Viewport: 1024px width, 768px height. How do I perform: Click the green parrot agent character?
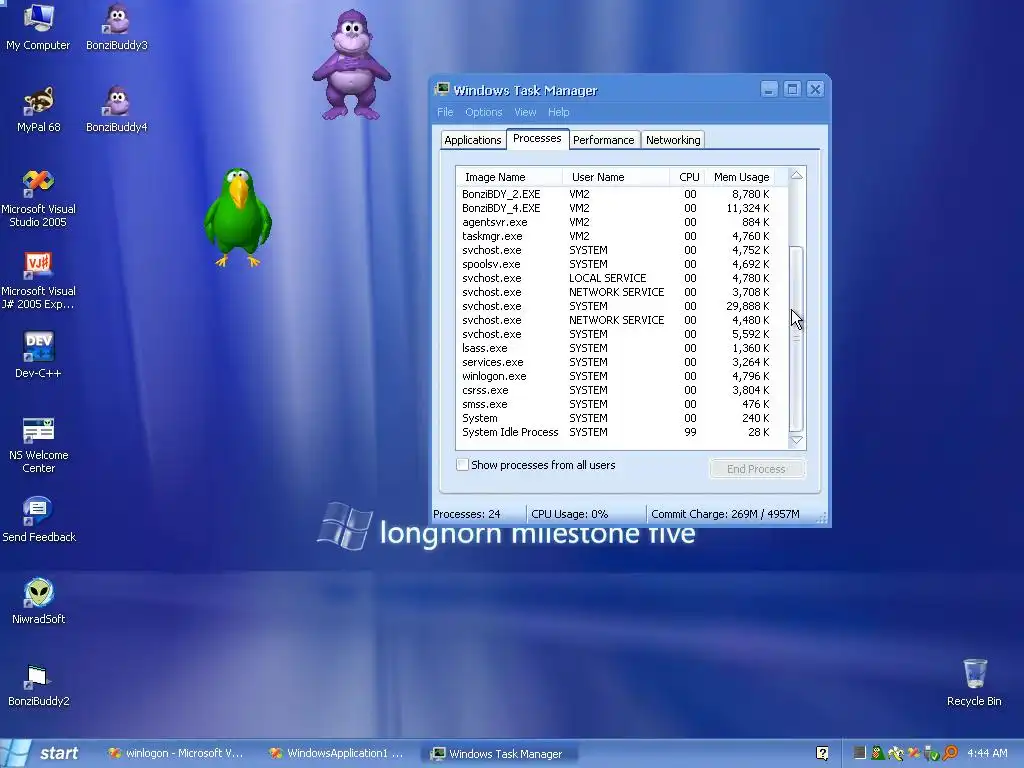pyautogui.click(x=238, y=217)
